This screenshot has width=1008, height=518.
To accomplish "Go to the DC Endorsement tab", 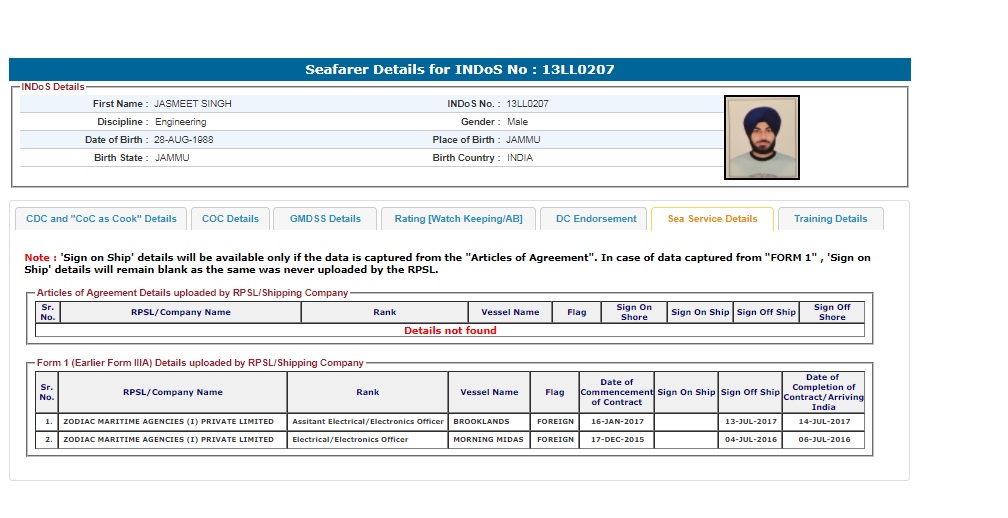I will coord(596,219).
